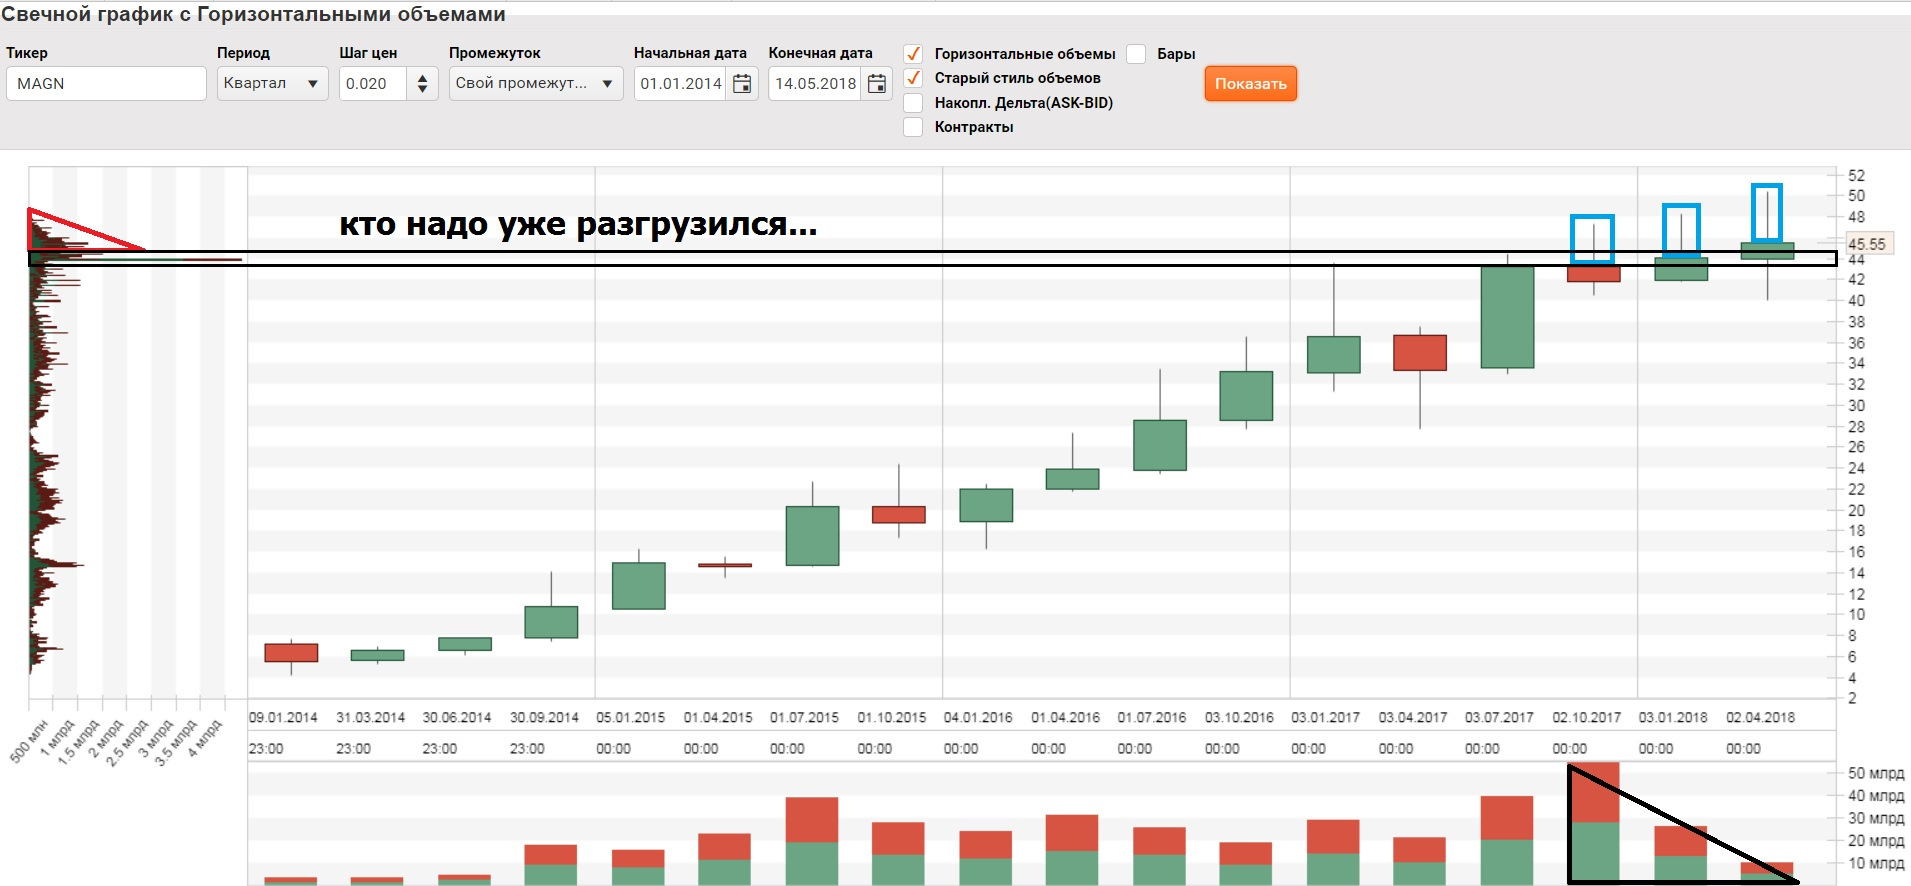Viewport: 1911px width, 886px height.
Task: Click the 50 млрд volume axis label
Action: [x=1876, y=773]
